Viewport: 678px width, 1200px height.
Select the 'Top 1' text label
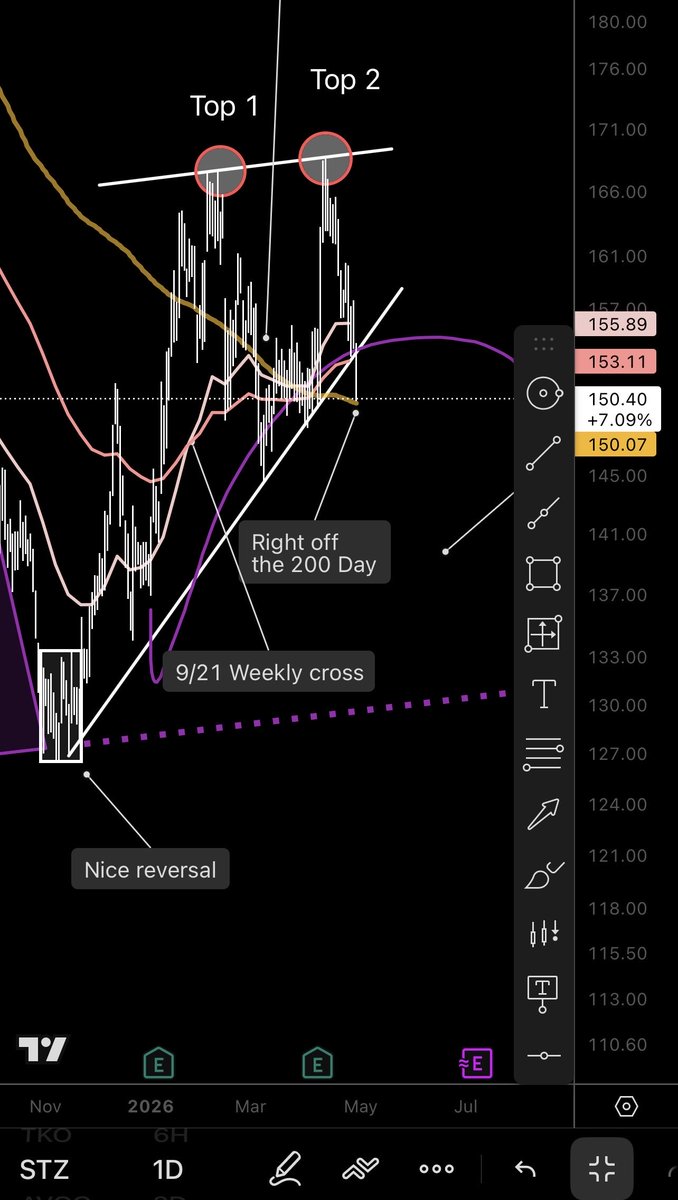[224, 106]
